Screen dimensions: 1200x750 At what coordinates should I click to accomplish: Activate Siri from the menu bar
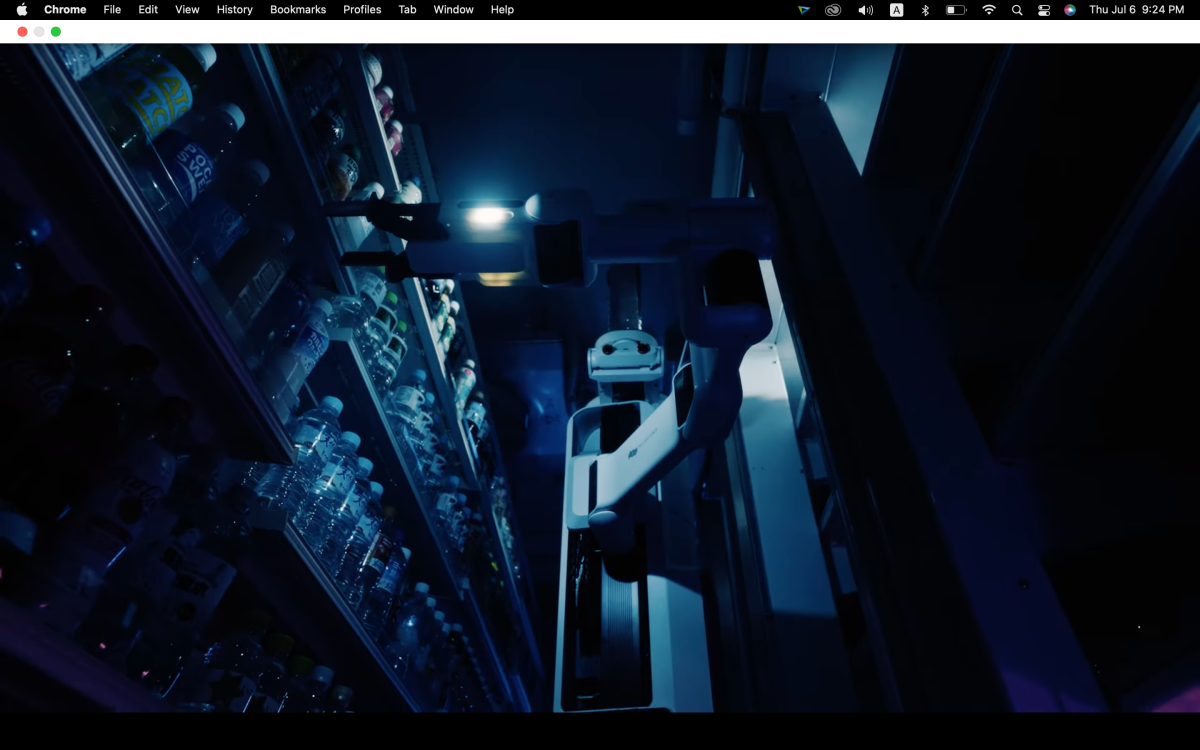(x=1070, y=10)
